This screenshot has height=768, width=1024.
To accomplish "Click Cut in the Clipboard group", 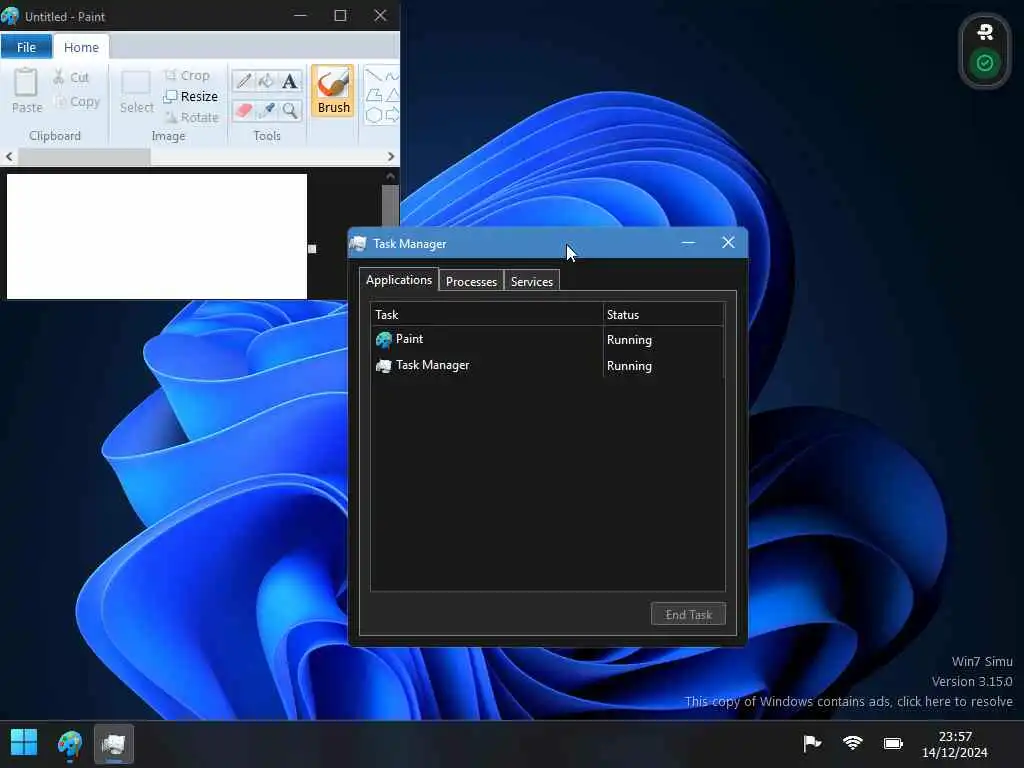I will (71, 77).
